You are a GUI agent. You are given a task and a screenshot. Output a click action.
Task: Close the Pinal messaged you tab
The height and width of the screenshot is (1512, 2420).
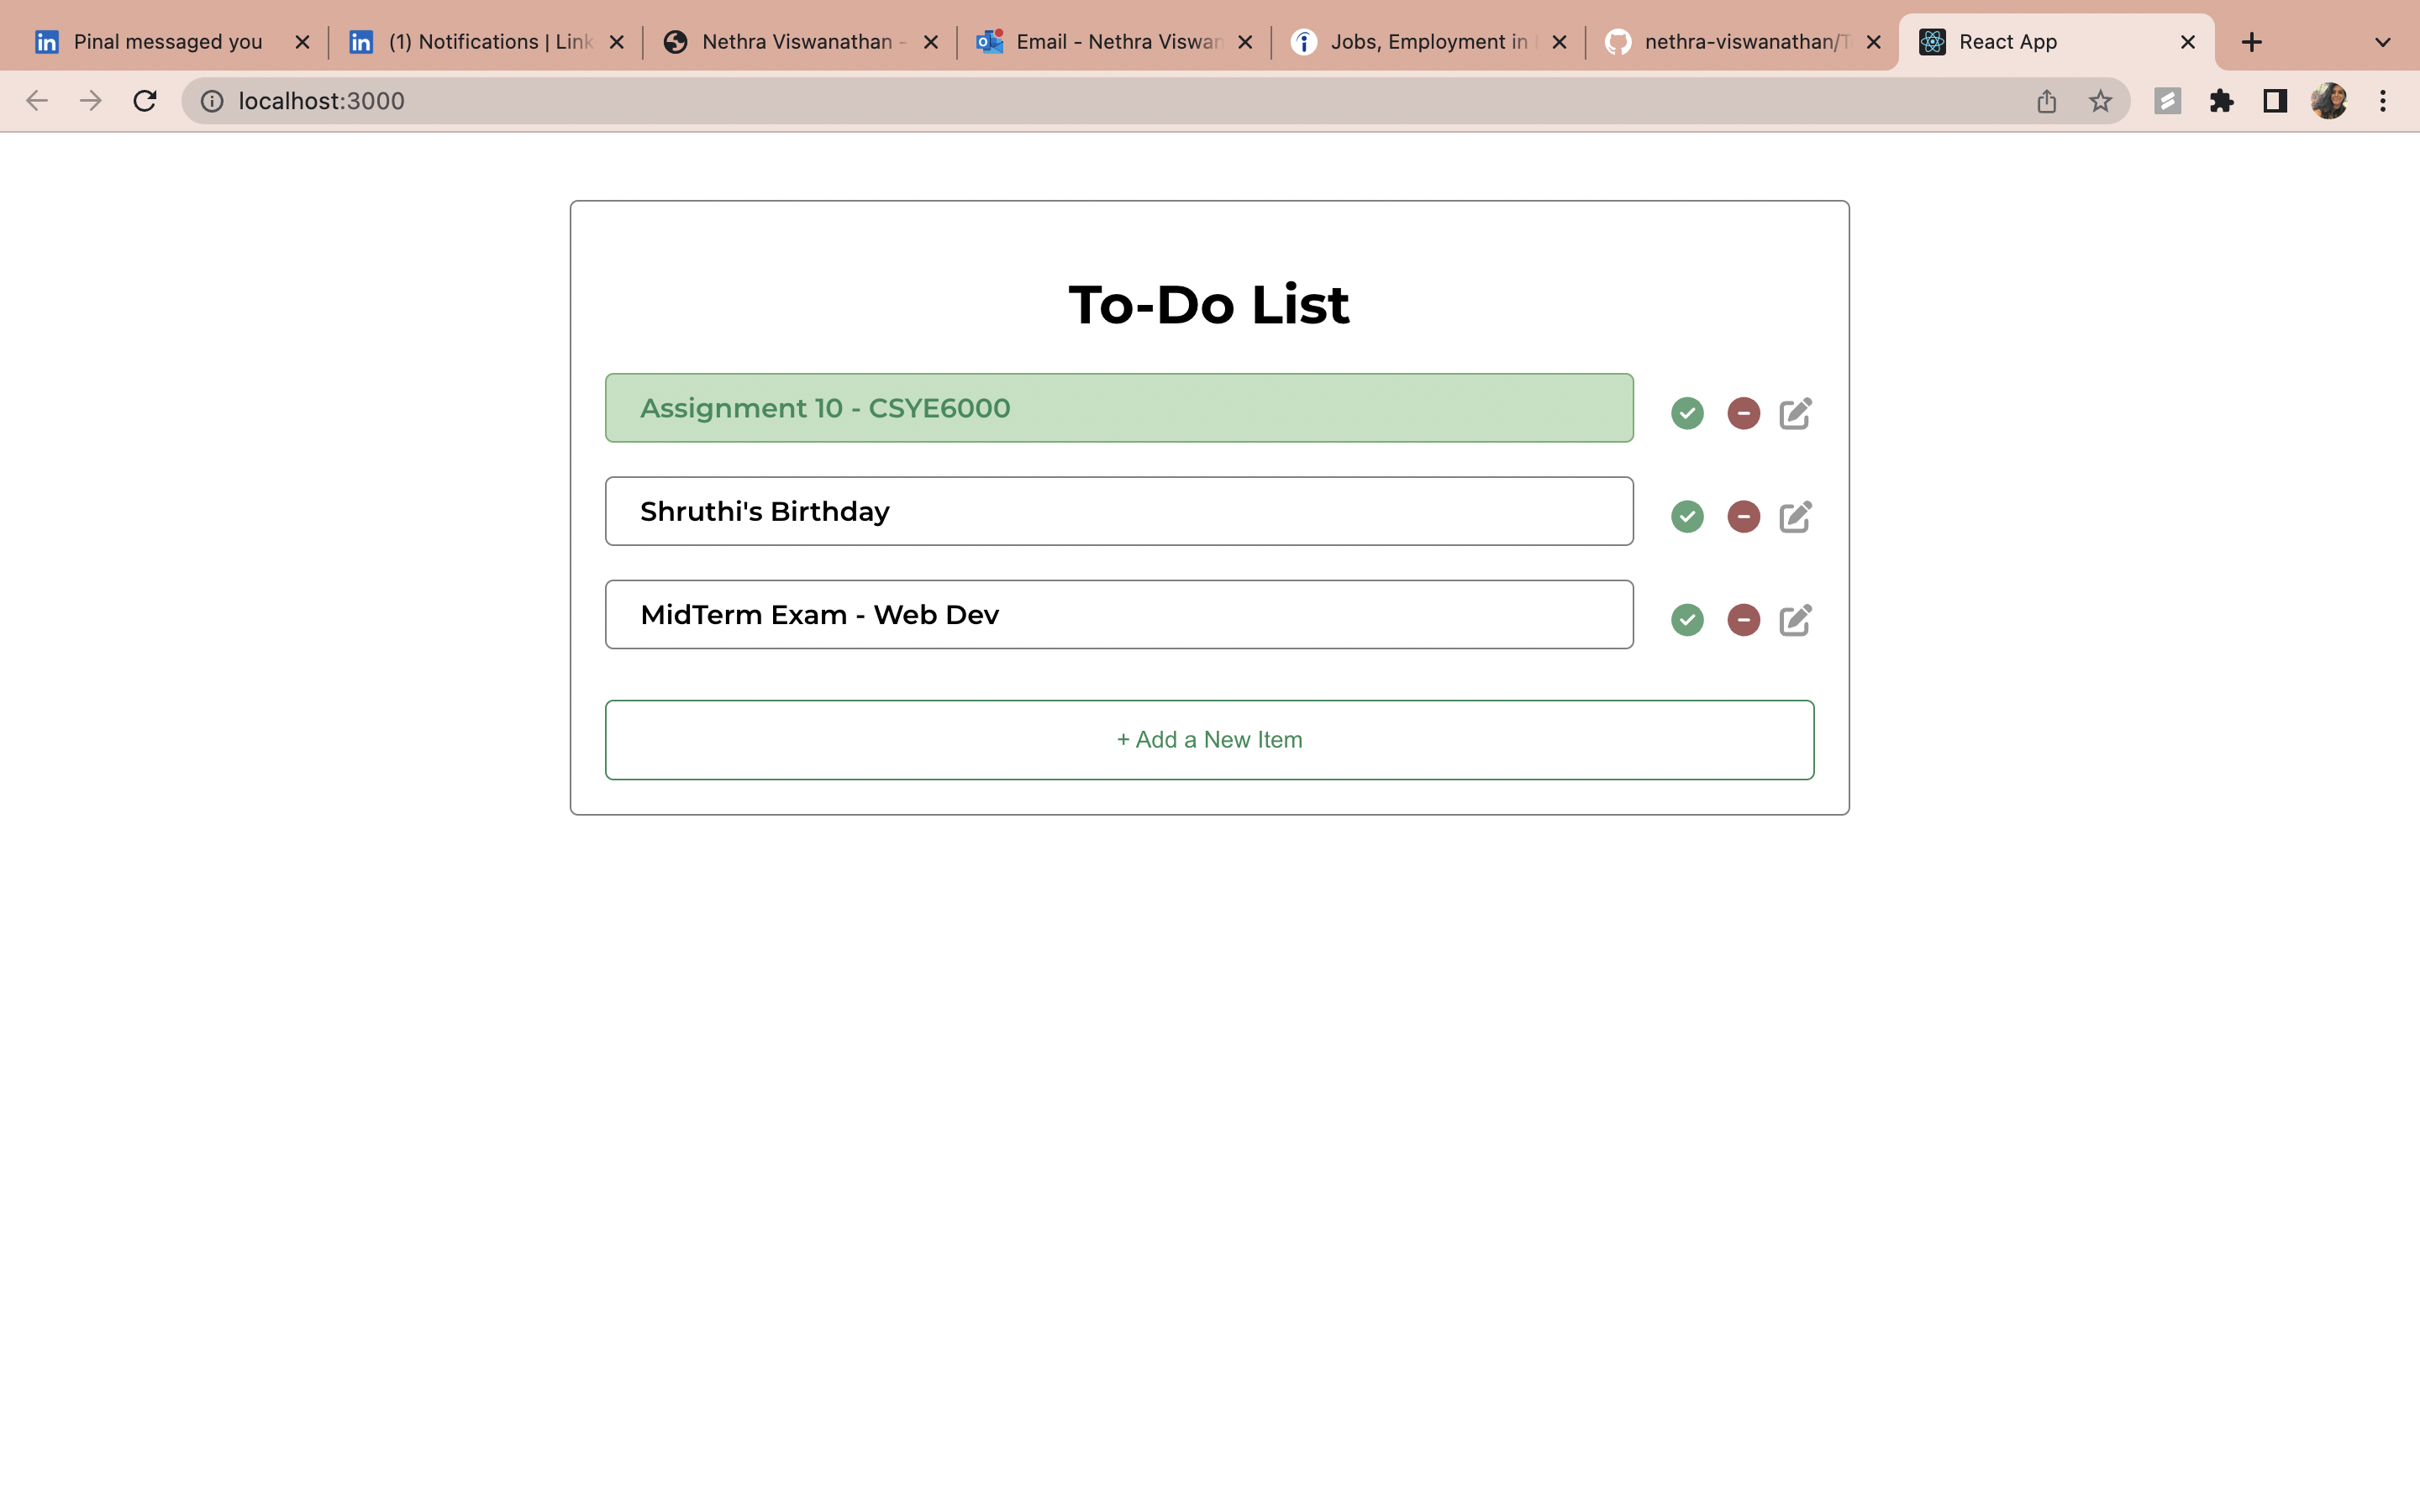coord(302,42)
